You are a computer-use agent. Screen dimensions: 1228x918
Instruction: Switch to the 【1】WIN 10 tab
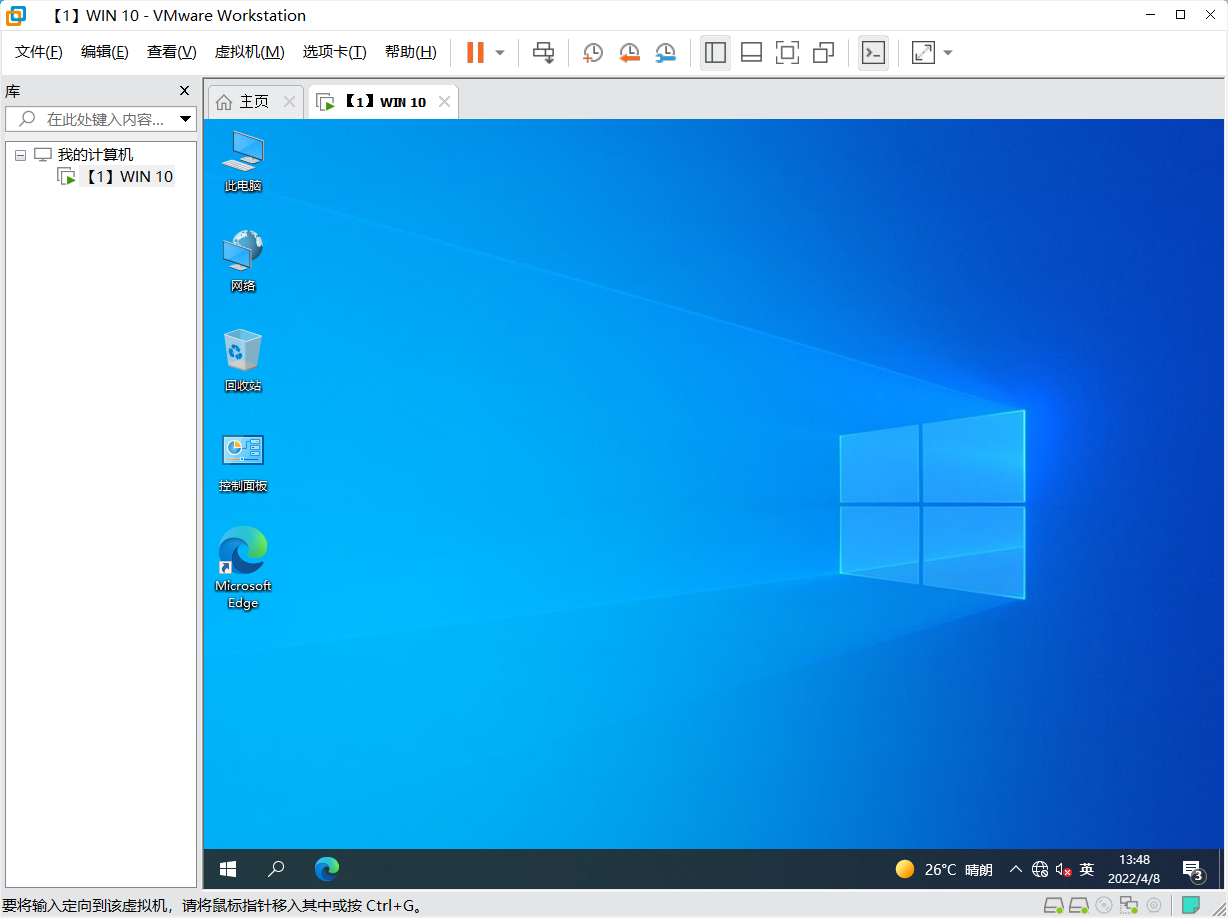375,102
